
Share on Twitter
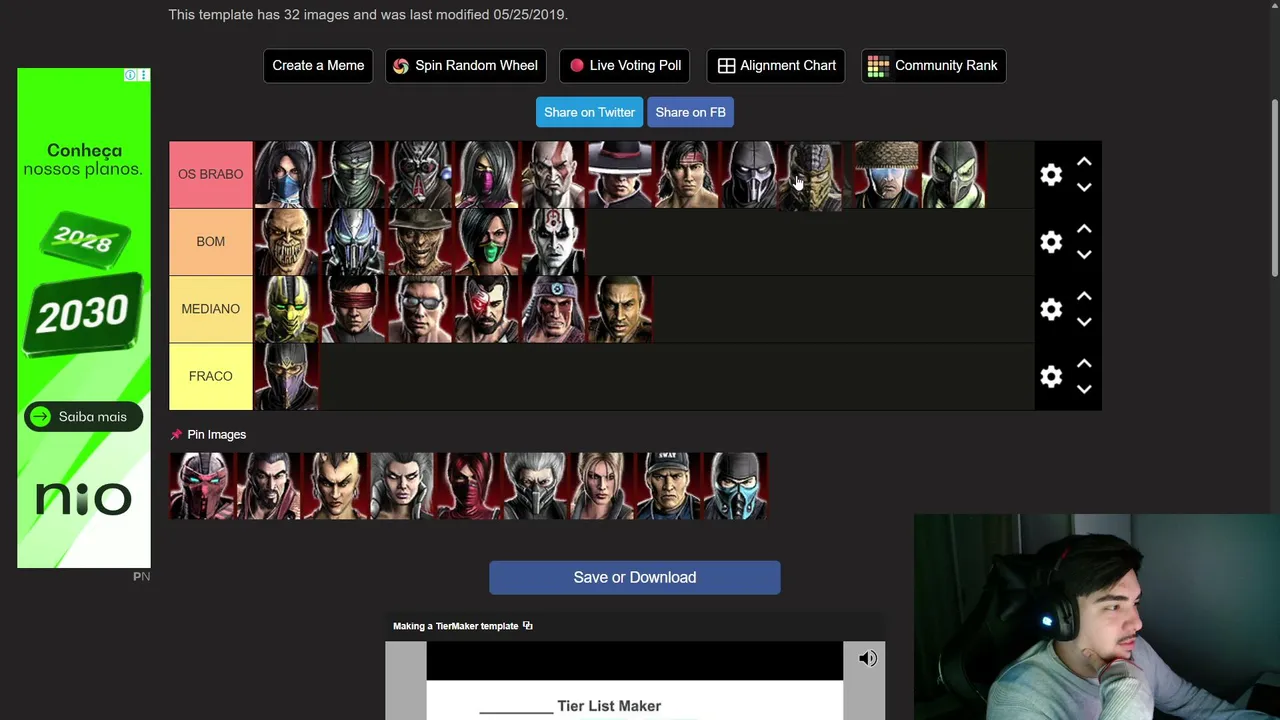click(590, 112)
